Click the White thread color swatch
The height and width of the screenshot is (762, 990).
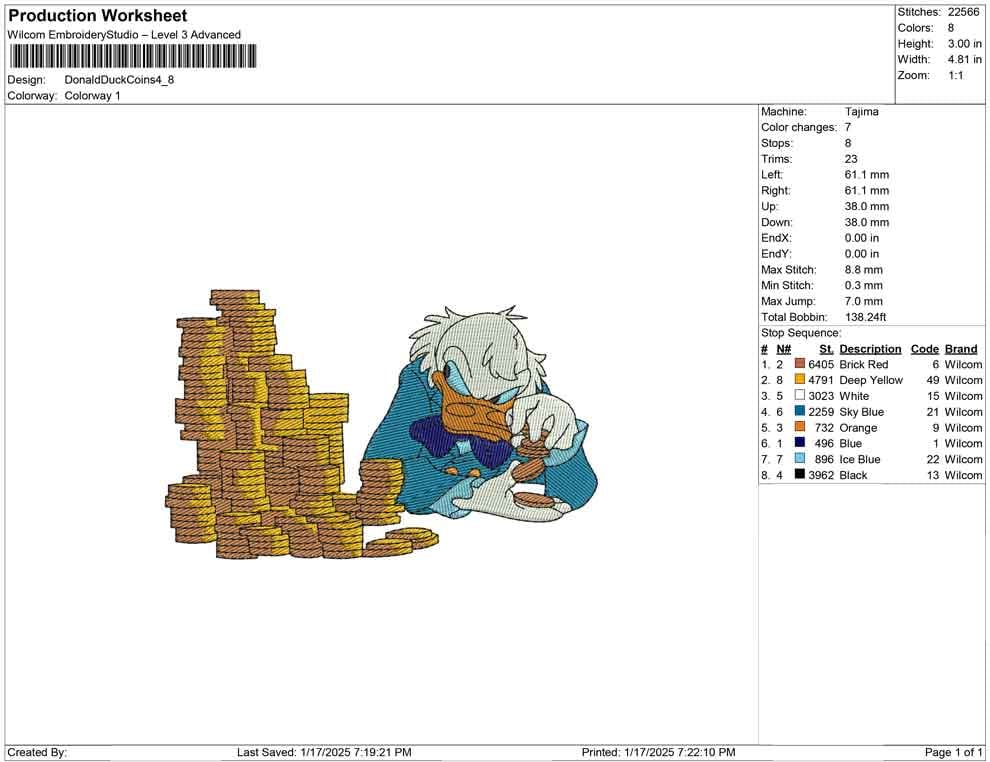pyautogui.click(x=799, y=395)
